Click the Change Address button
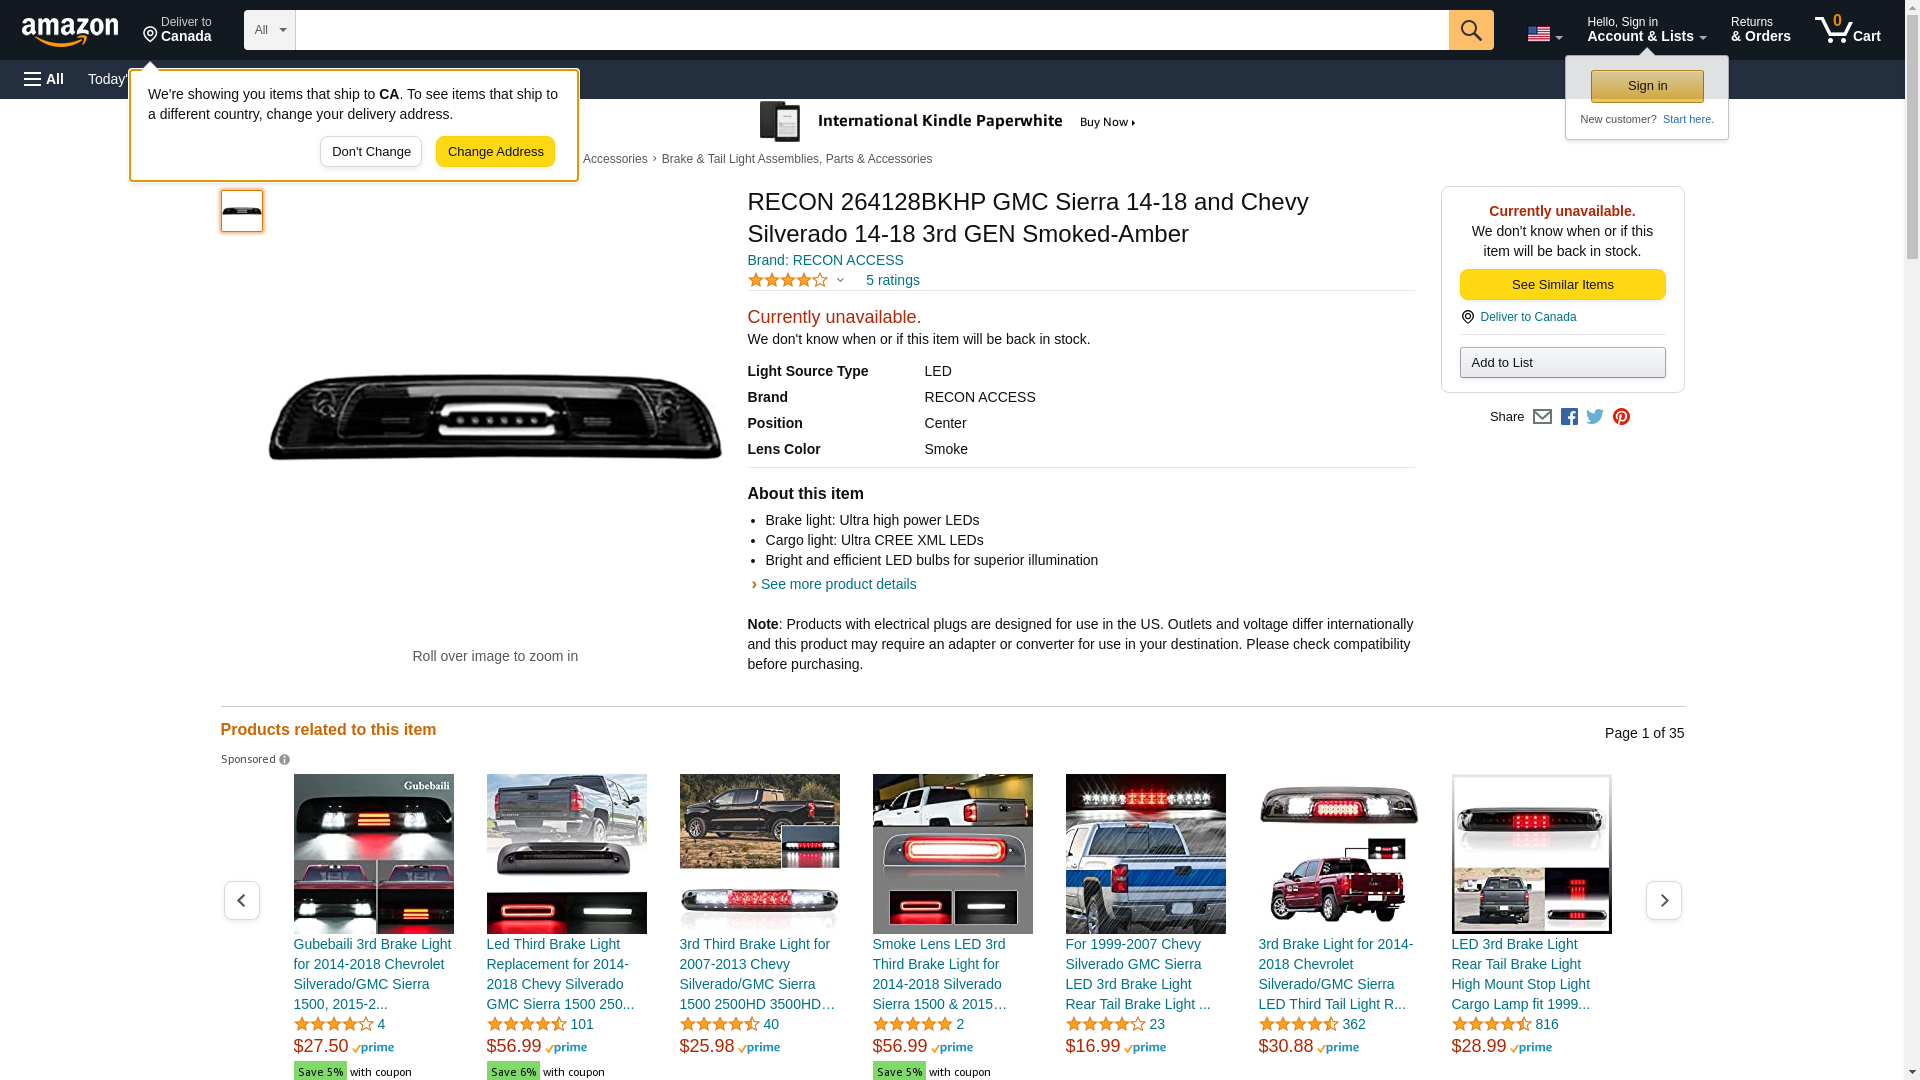The image size is (1920, 1080). 495,152
